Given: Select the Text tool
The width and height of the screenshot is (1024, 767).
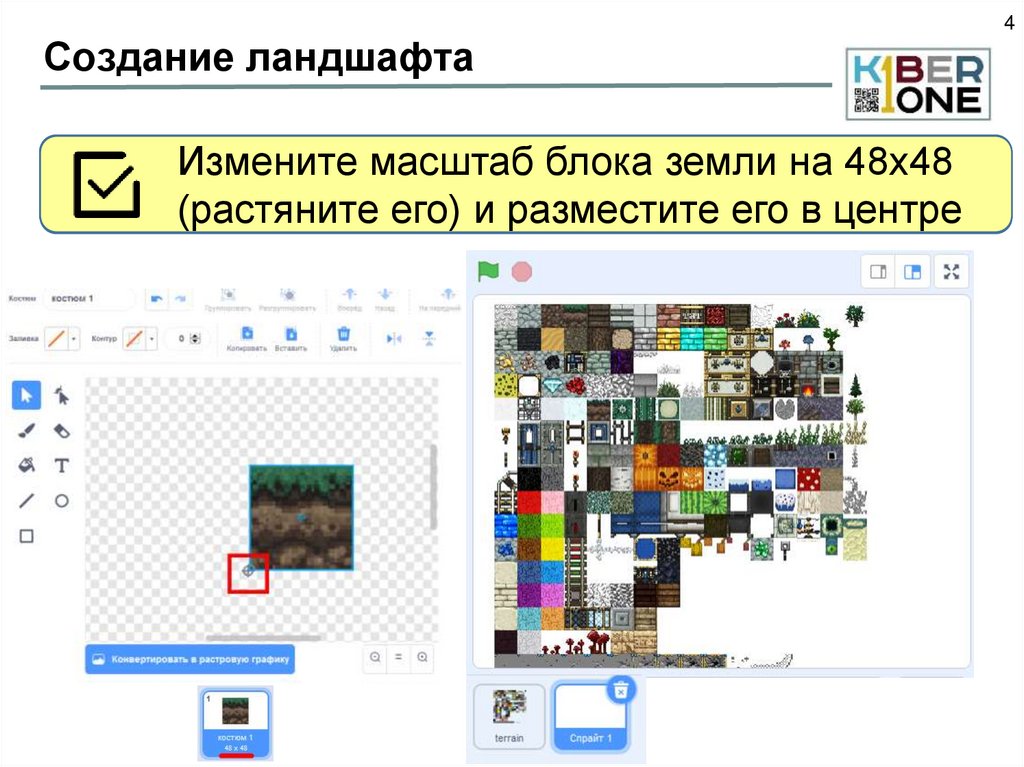Looking at the screenshot, I should (x=61, y=466).
